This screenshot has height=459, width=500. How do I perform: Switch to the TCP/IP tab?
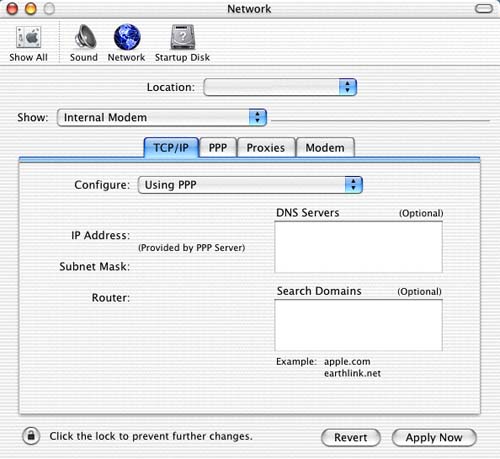tap(171, 147)
